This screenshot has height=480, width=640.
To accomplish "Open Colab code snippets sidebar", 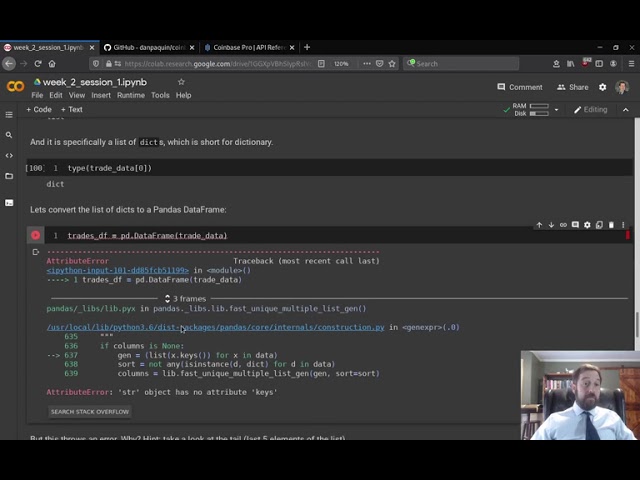I will click(x=9, y=156).
